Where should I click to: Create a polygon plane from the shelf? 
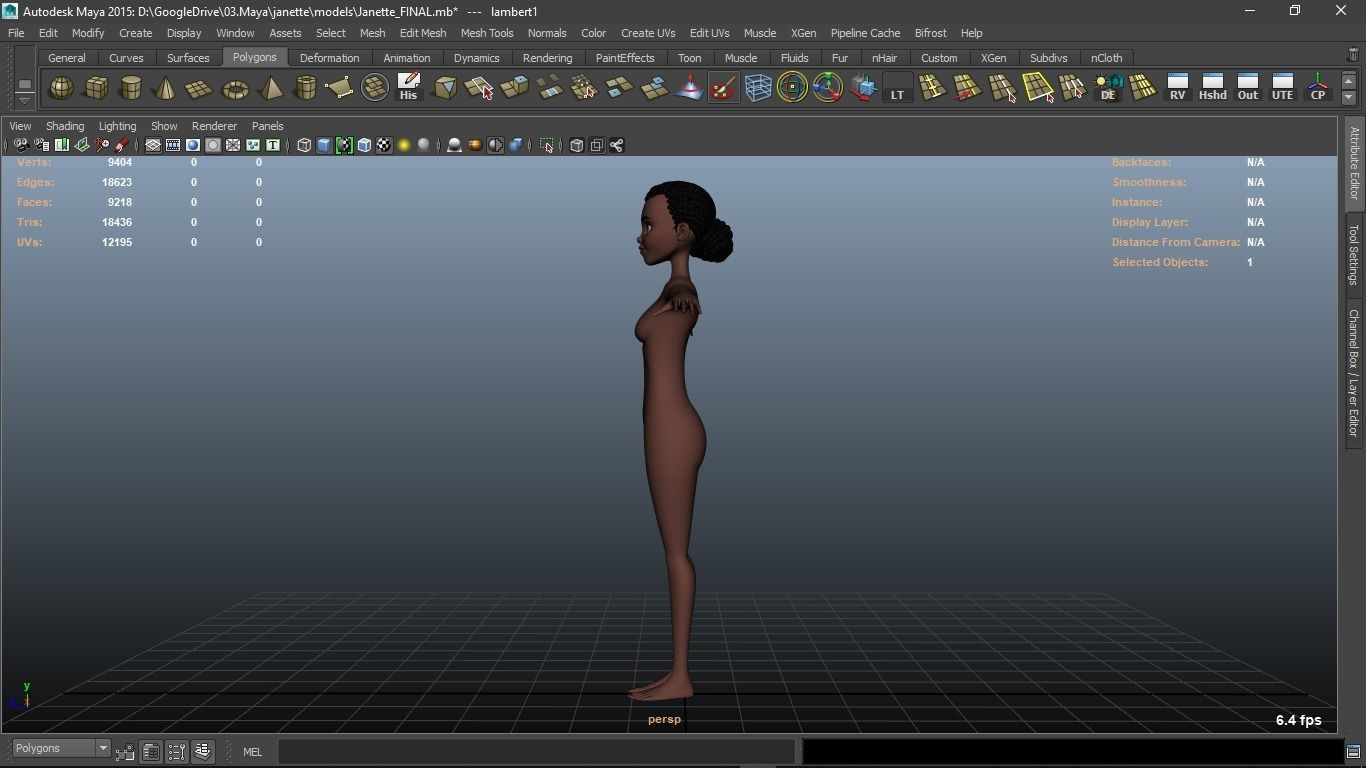coord(200,88)
